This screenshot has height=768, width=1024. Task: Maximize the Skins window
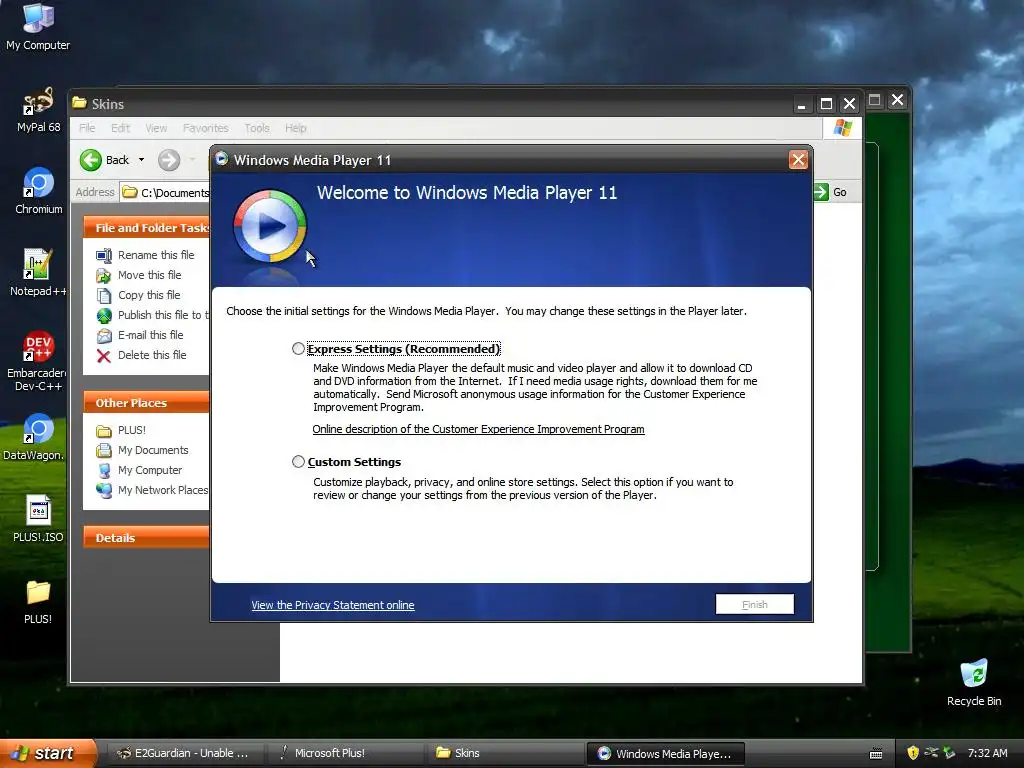tap(826, 103)
